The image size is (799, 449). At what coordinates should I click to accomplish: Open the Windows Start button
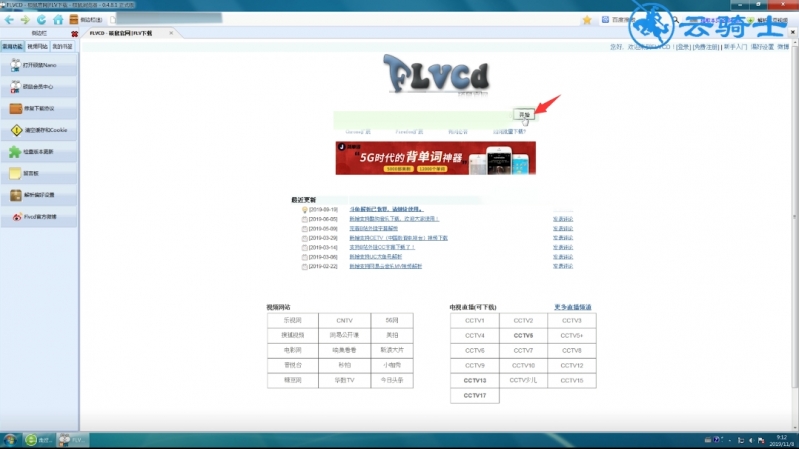tap(10, 440)
